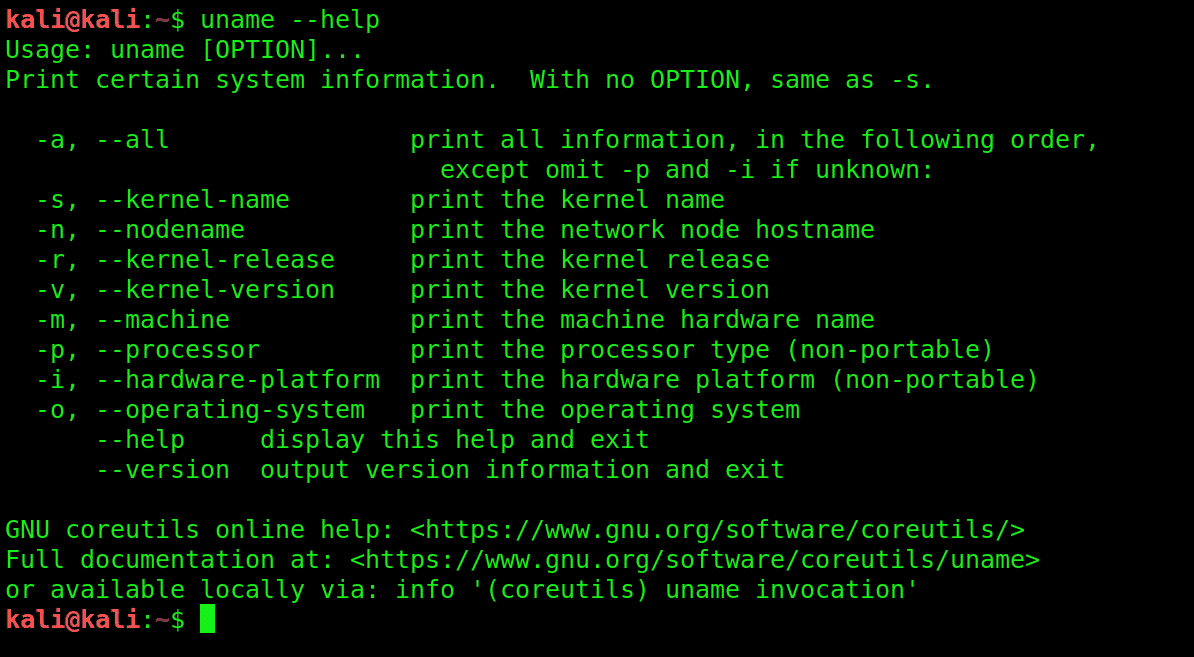Select the "--kernel-name" option text
The width and height of the screenshot is (1194, 657).
coord(193,200)
